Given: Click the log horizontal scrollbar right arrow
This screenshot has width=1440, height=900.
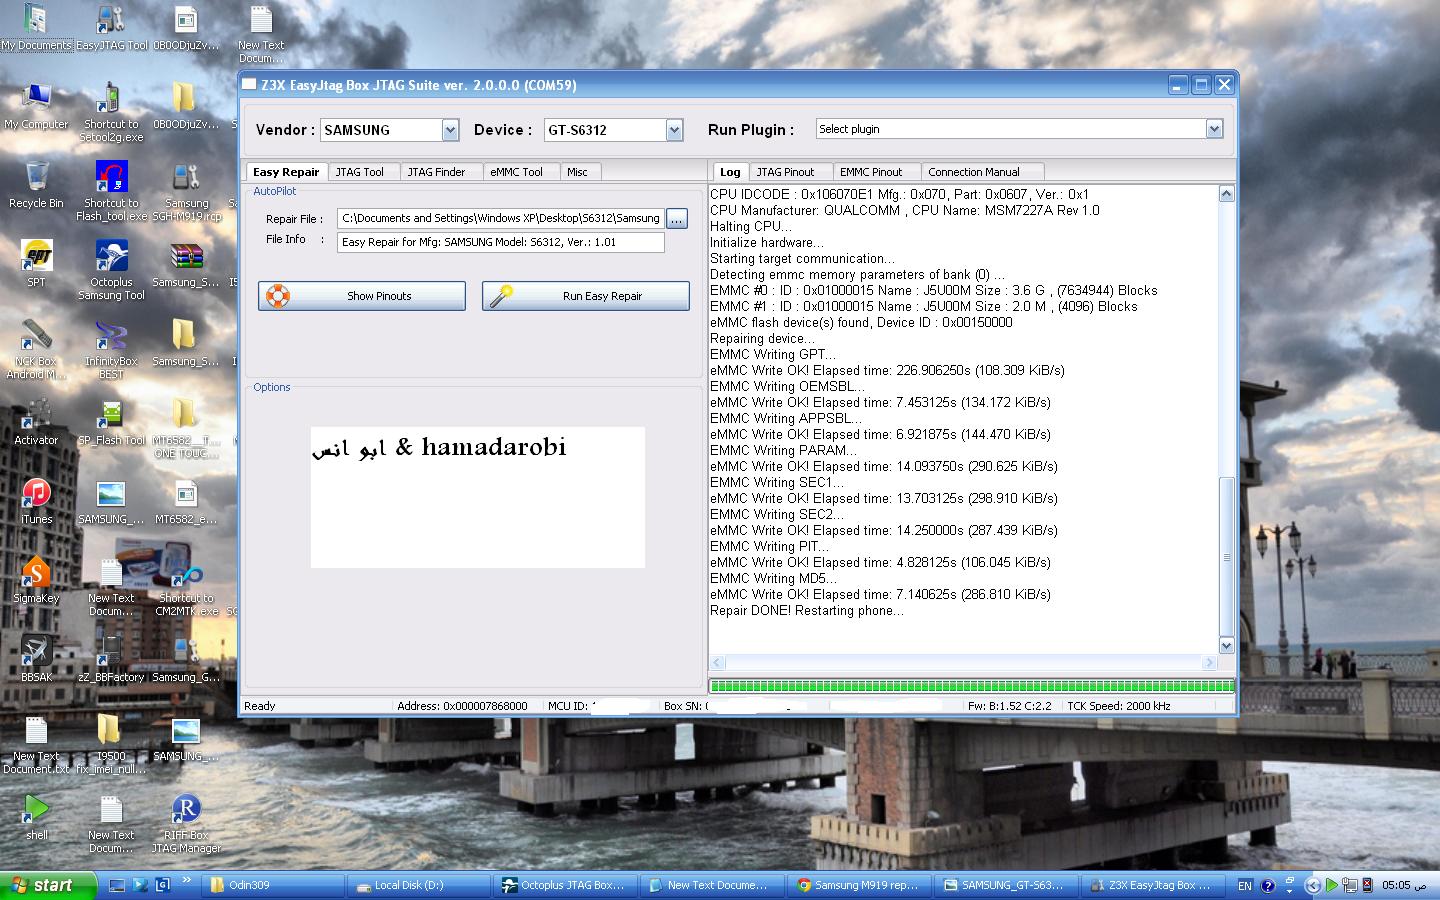Looking at the screenshot, I should [1209, 662].
